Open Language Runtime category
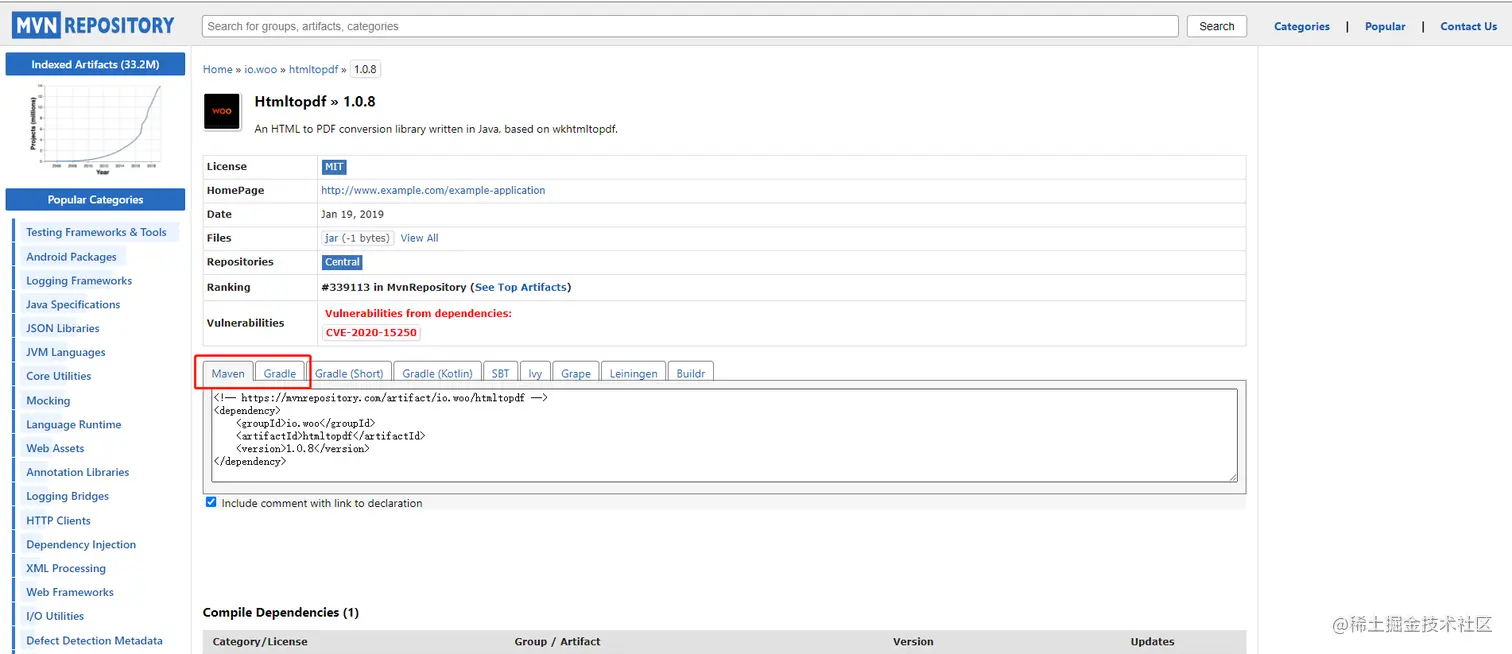Viewport: 1512px width, 654px height. 74,424
